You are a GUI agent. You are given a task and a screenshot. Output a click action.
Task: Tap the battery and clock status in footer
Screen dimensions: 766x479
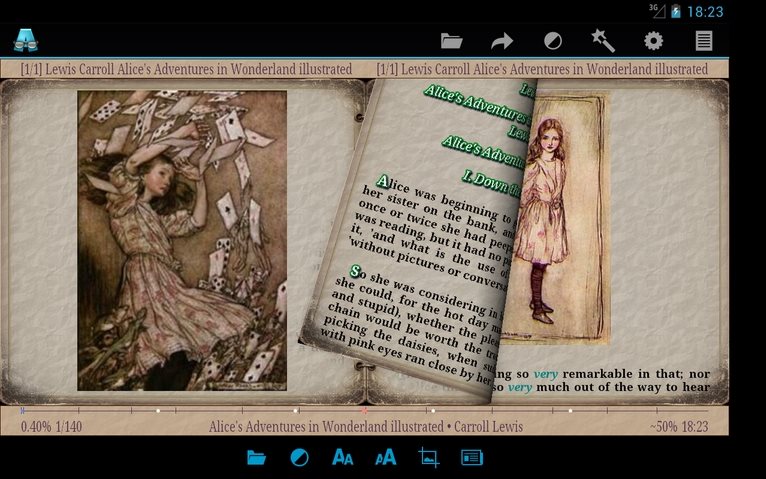click(x=678, y=426)
